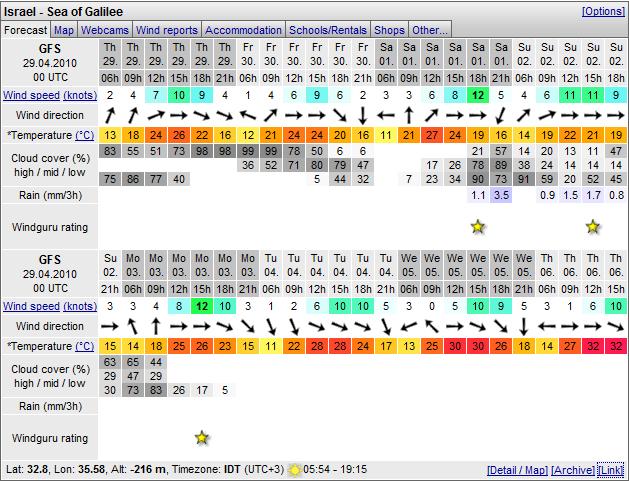
Task: Click the wind direction arrow for Fr 30. 21h
Action: [x=363, y=116]
